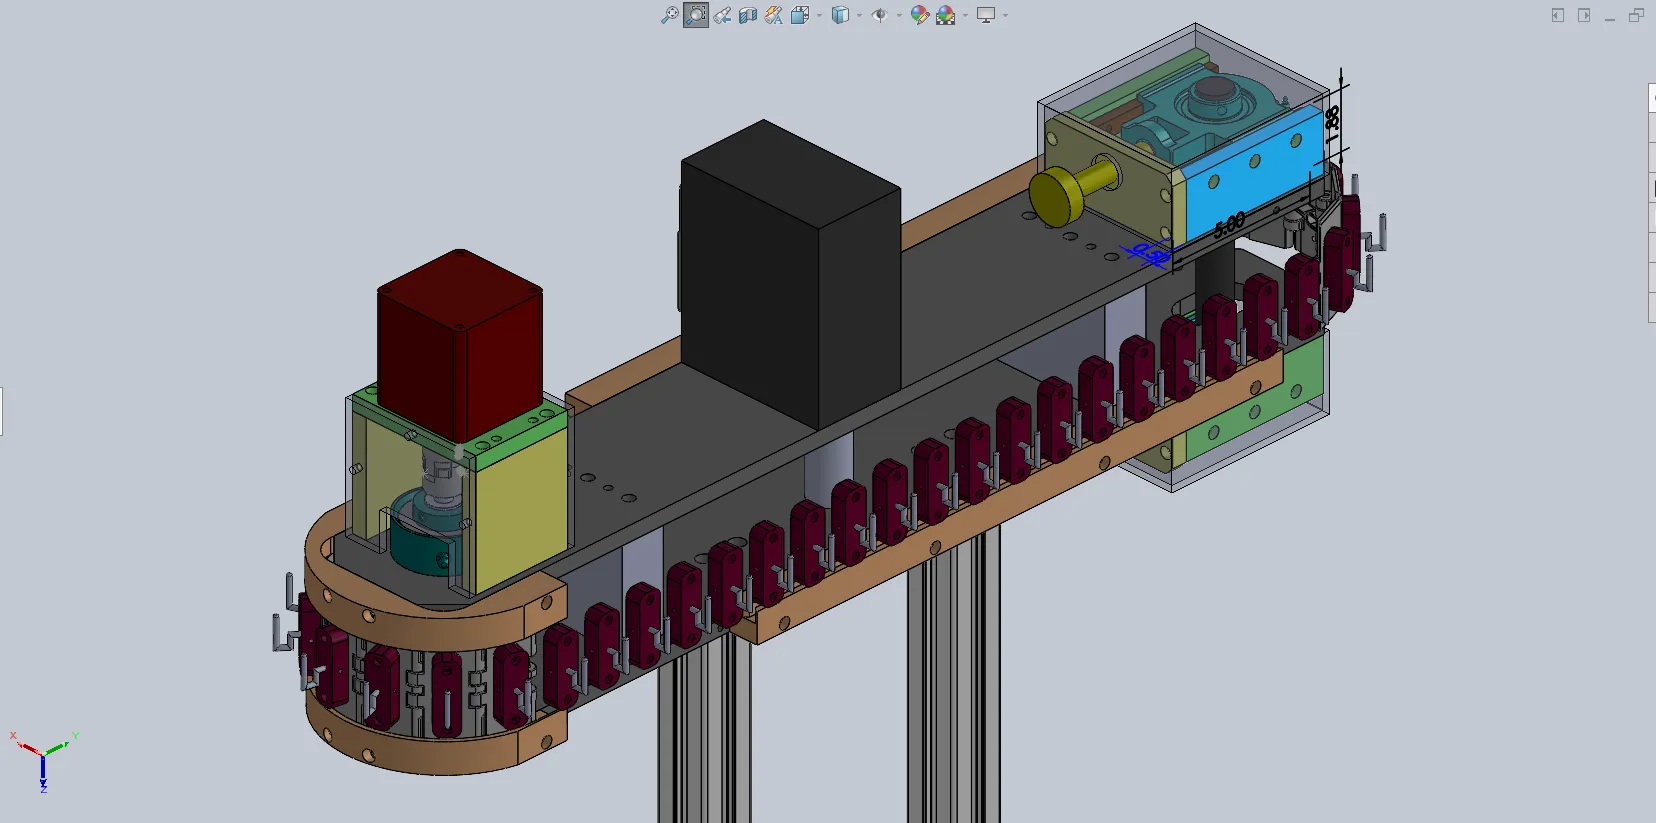
Task: Click the View Settings monitor icon
Action: click(986, 15)
